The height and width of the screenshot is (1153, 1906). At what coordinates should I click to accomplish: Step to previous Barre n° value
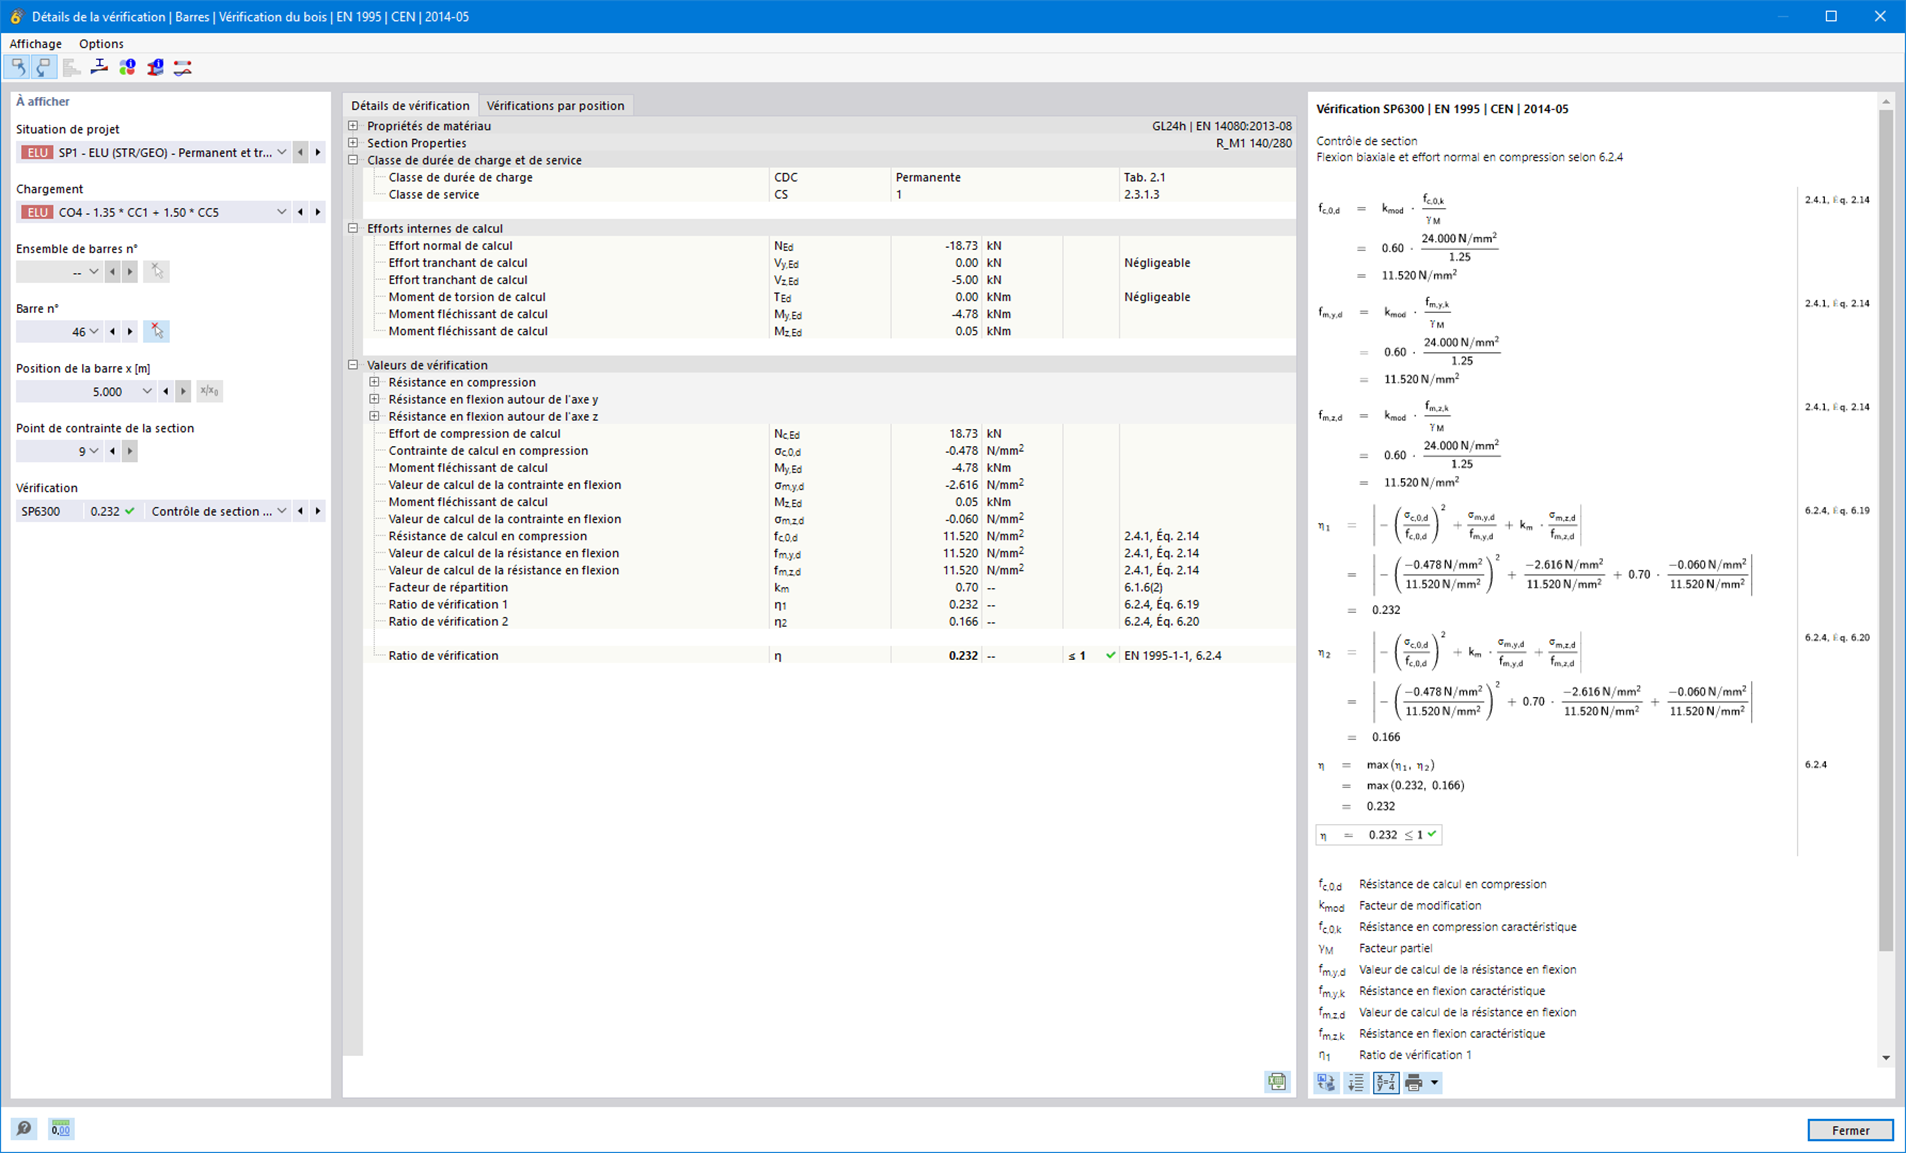(112, 331)
